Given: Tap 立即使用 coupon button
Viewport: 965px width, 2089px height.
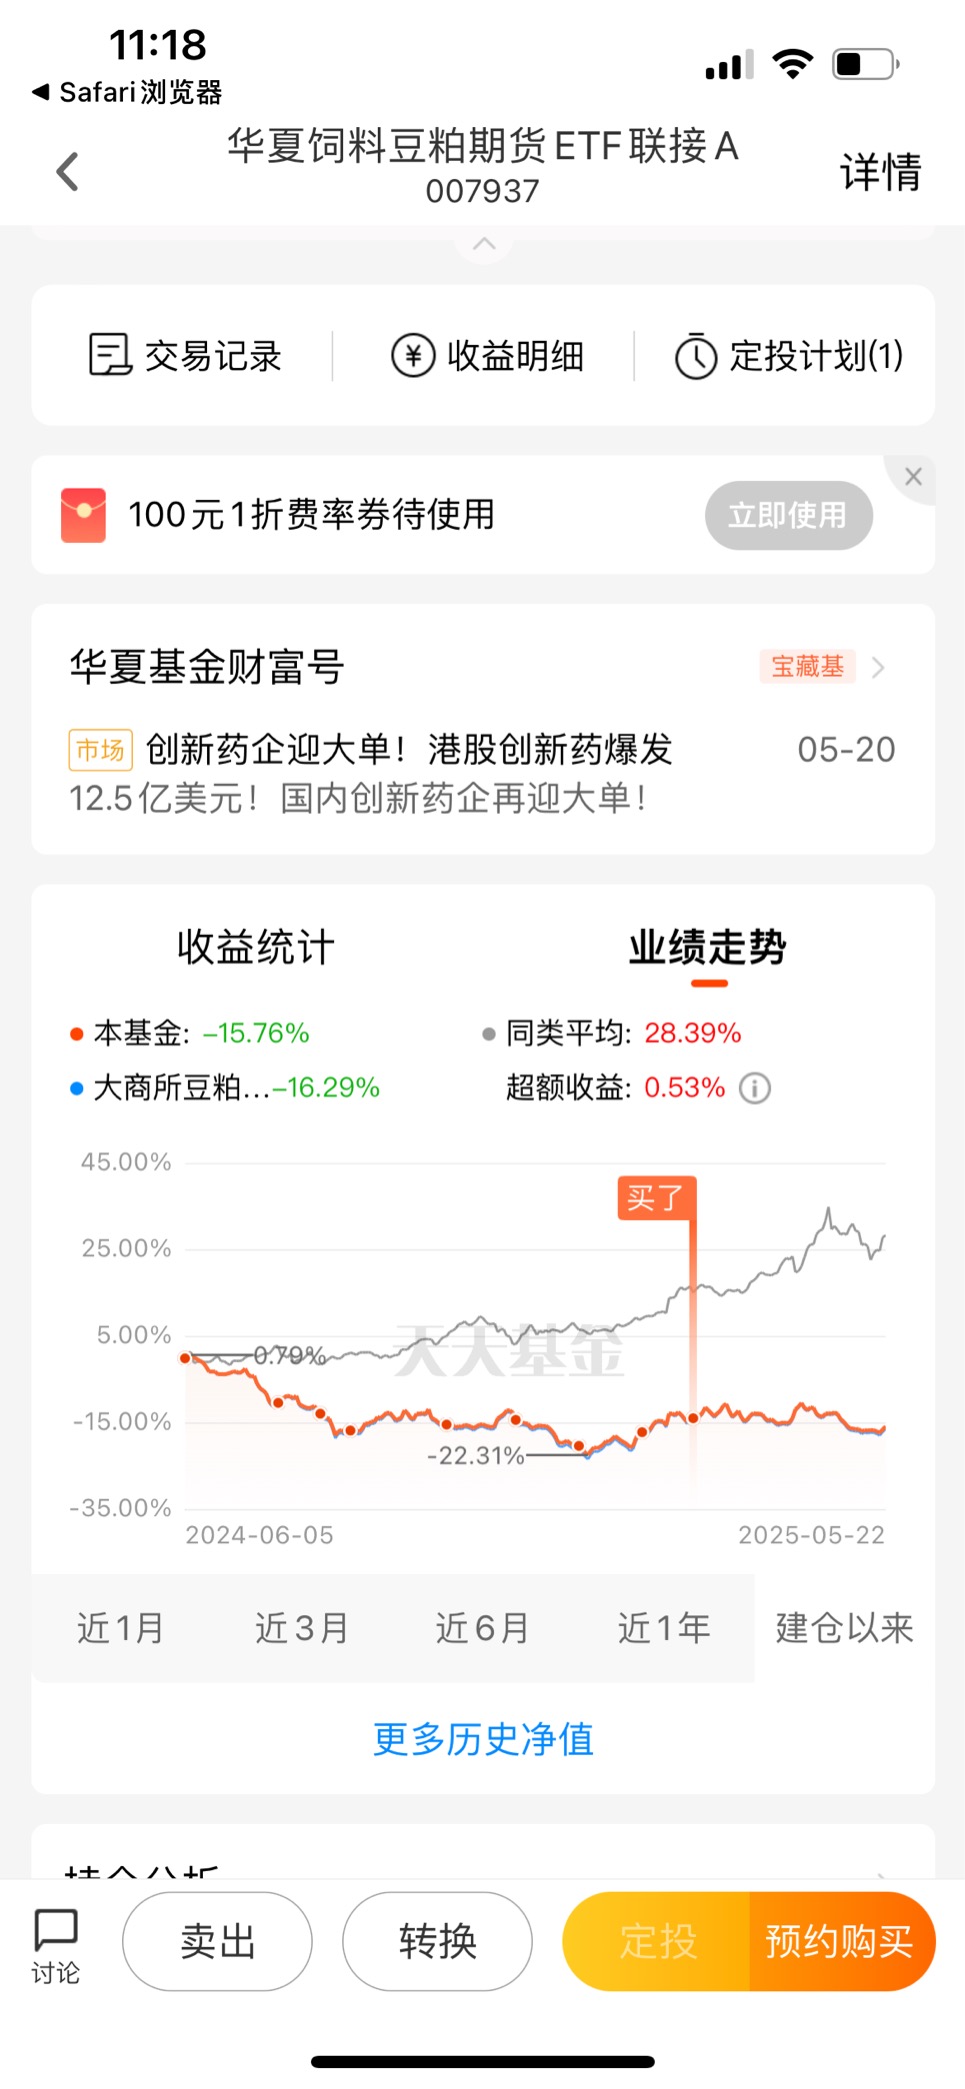Looking at the screenshot, I should click(789, 515).
